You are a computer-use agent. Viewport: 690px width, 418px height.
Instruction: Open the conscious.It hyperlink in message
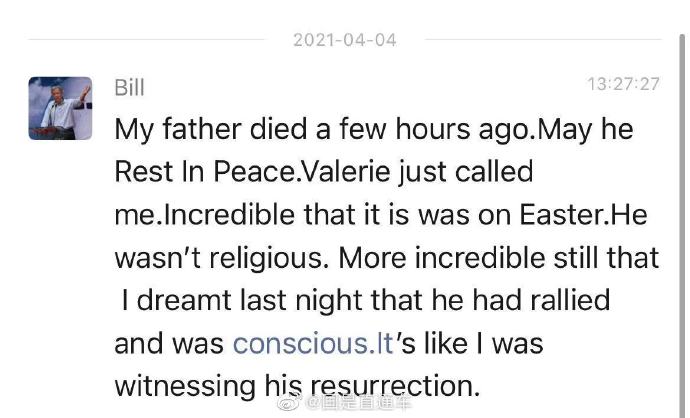(313, 344)
